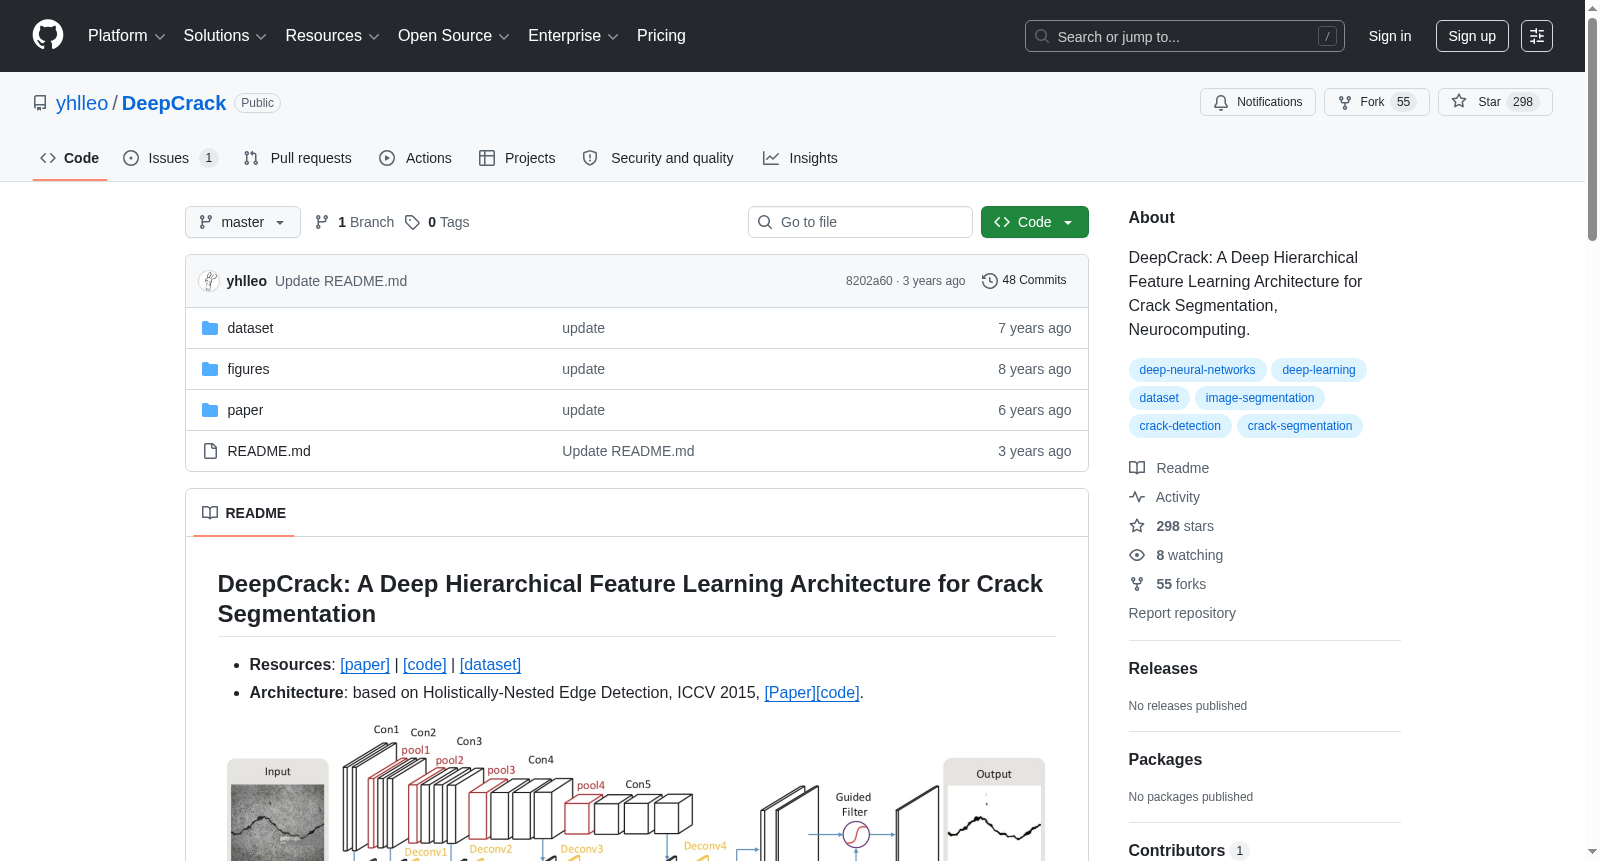
Task: Open the dataset folder name
Action: click(x=250, y=328)
